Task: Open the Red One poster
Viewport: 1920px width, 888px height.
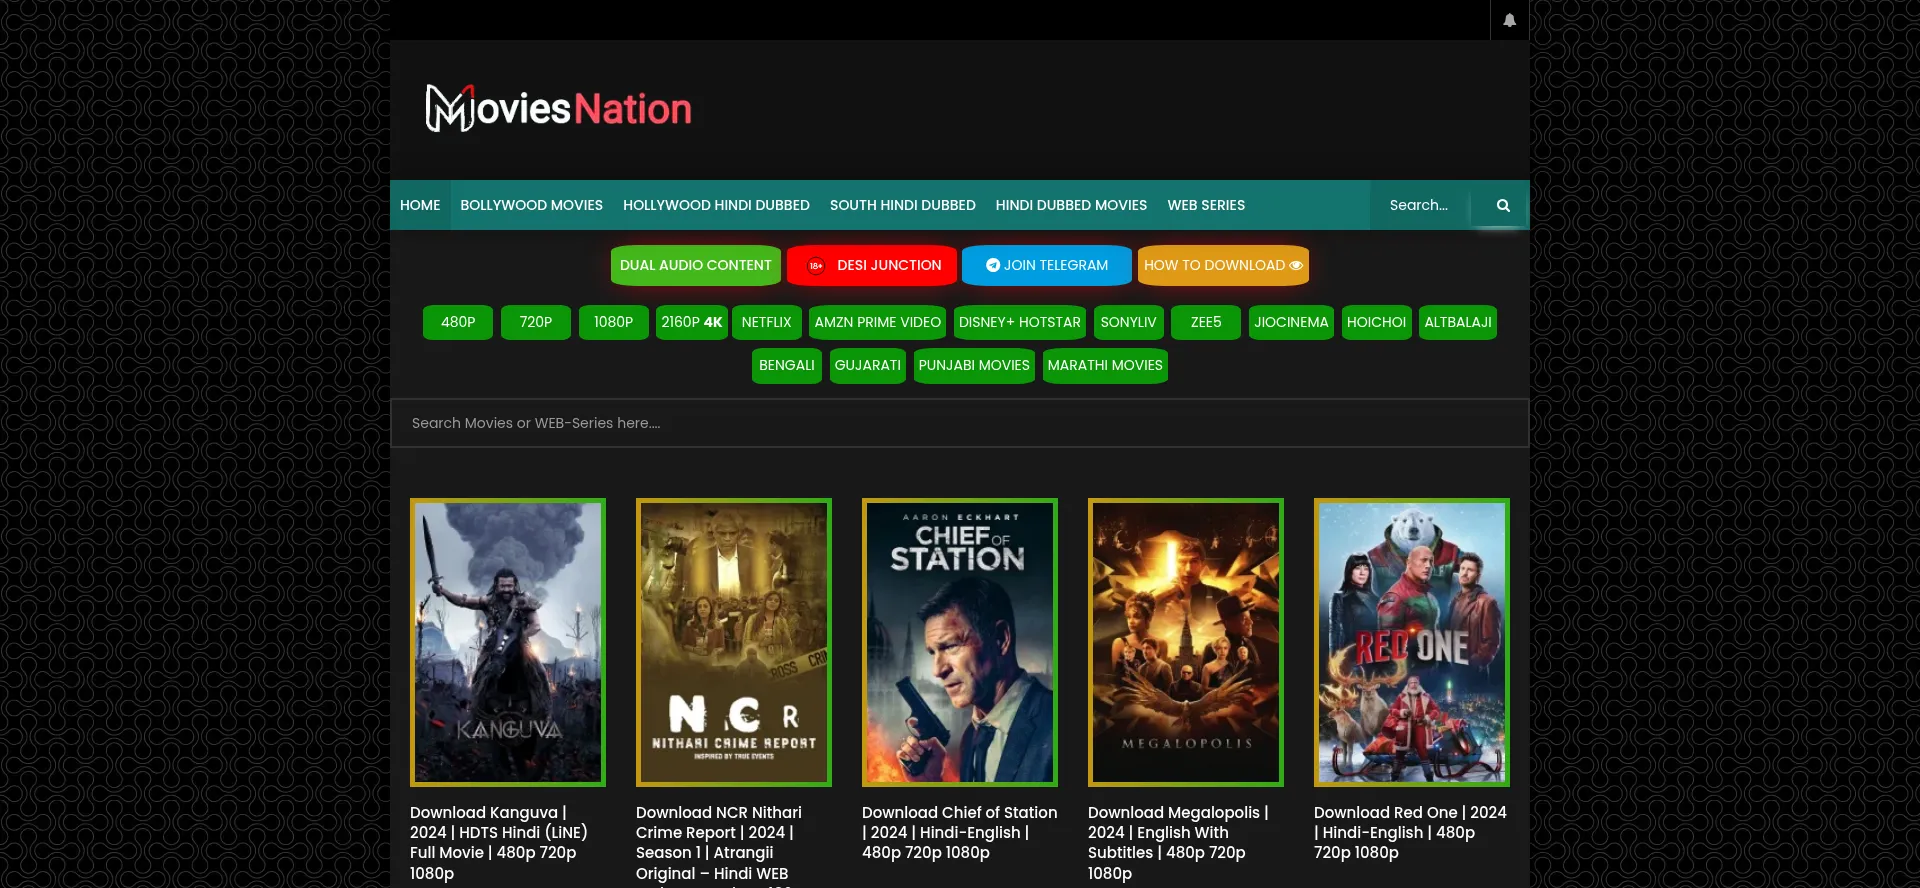Action: [x=1412, y=642]
